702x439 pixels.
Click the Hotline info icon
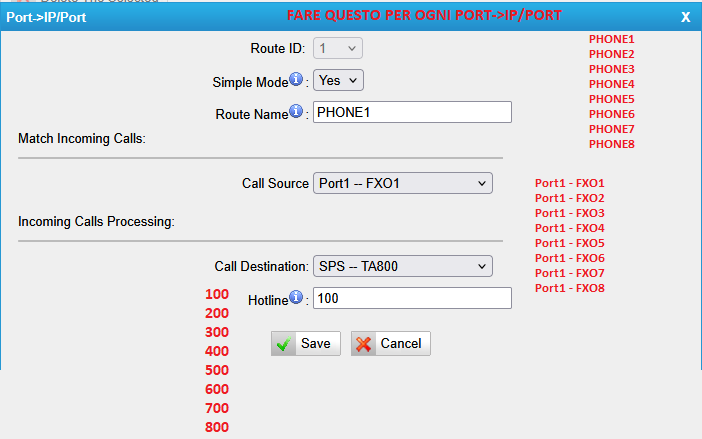[296, 297]
